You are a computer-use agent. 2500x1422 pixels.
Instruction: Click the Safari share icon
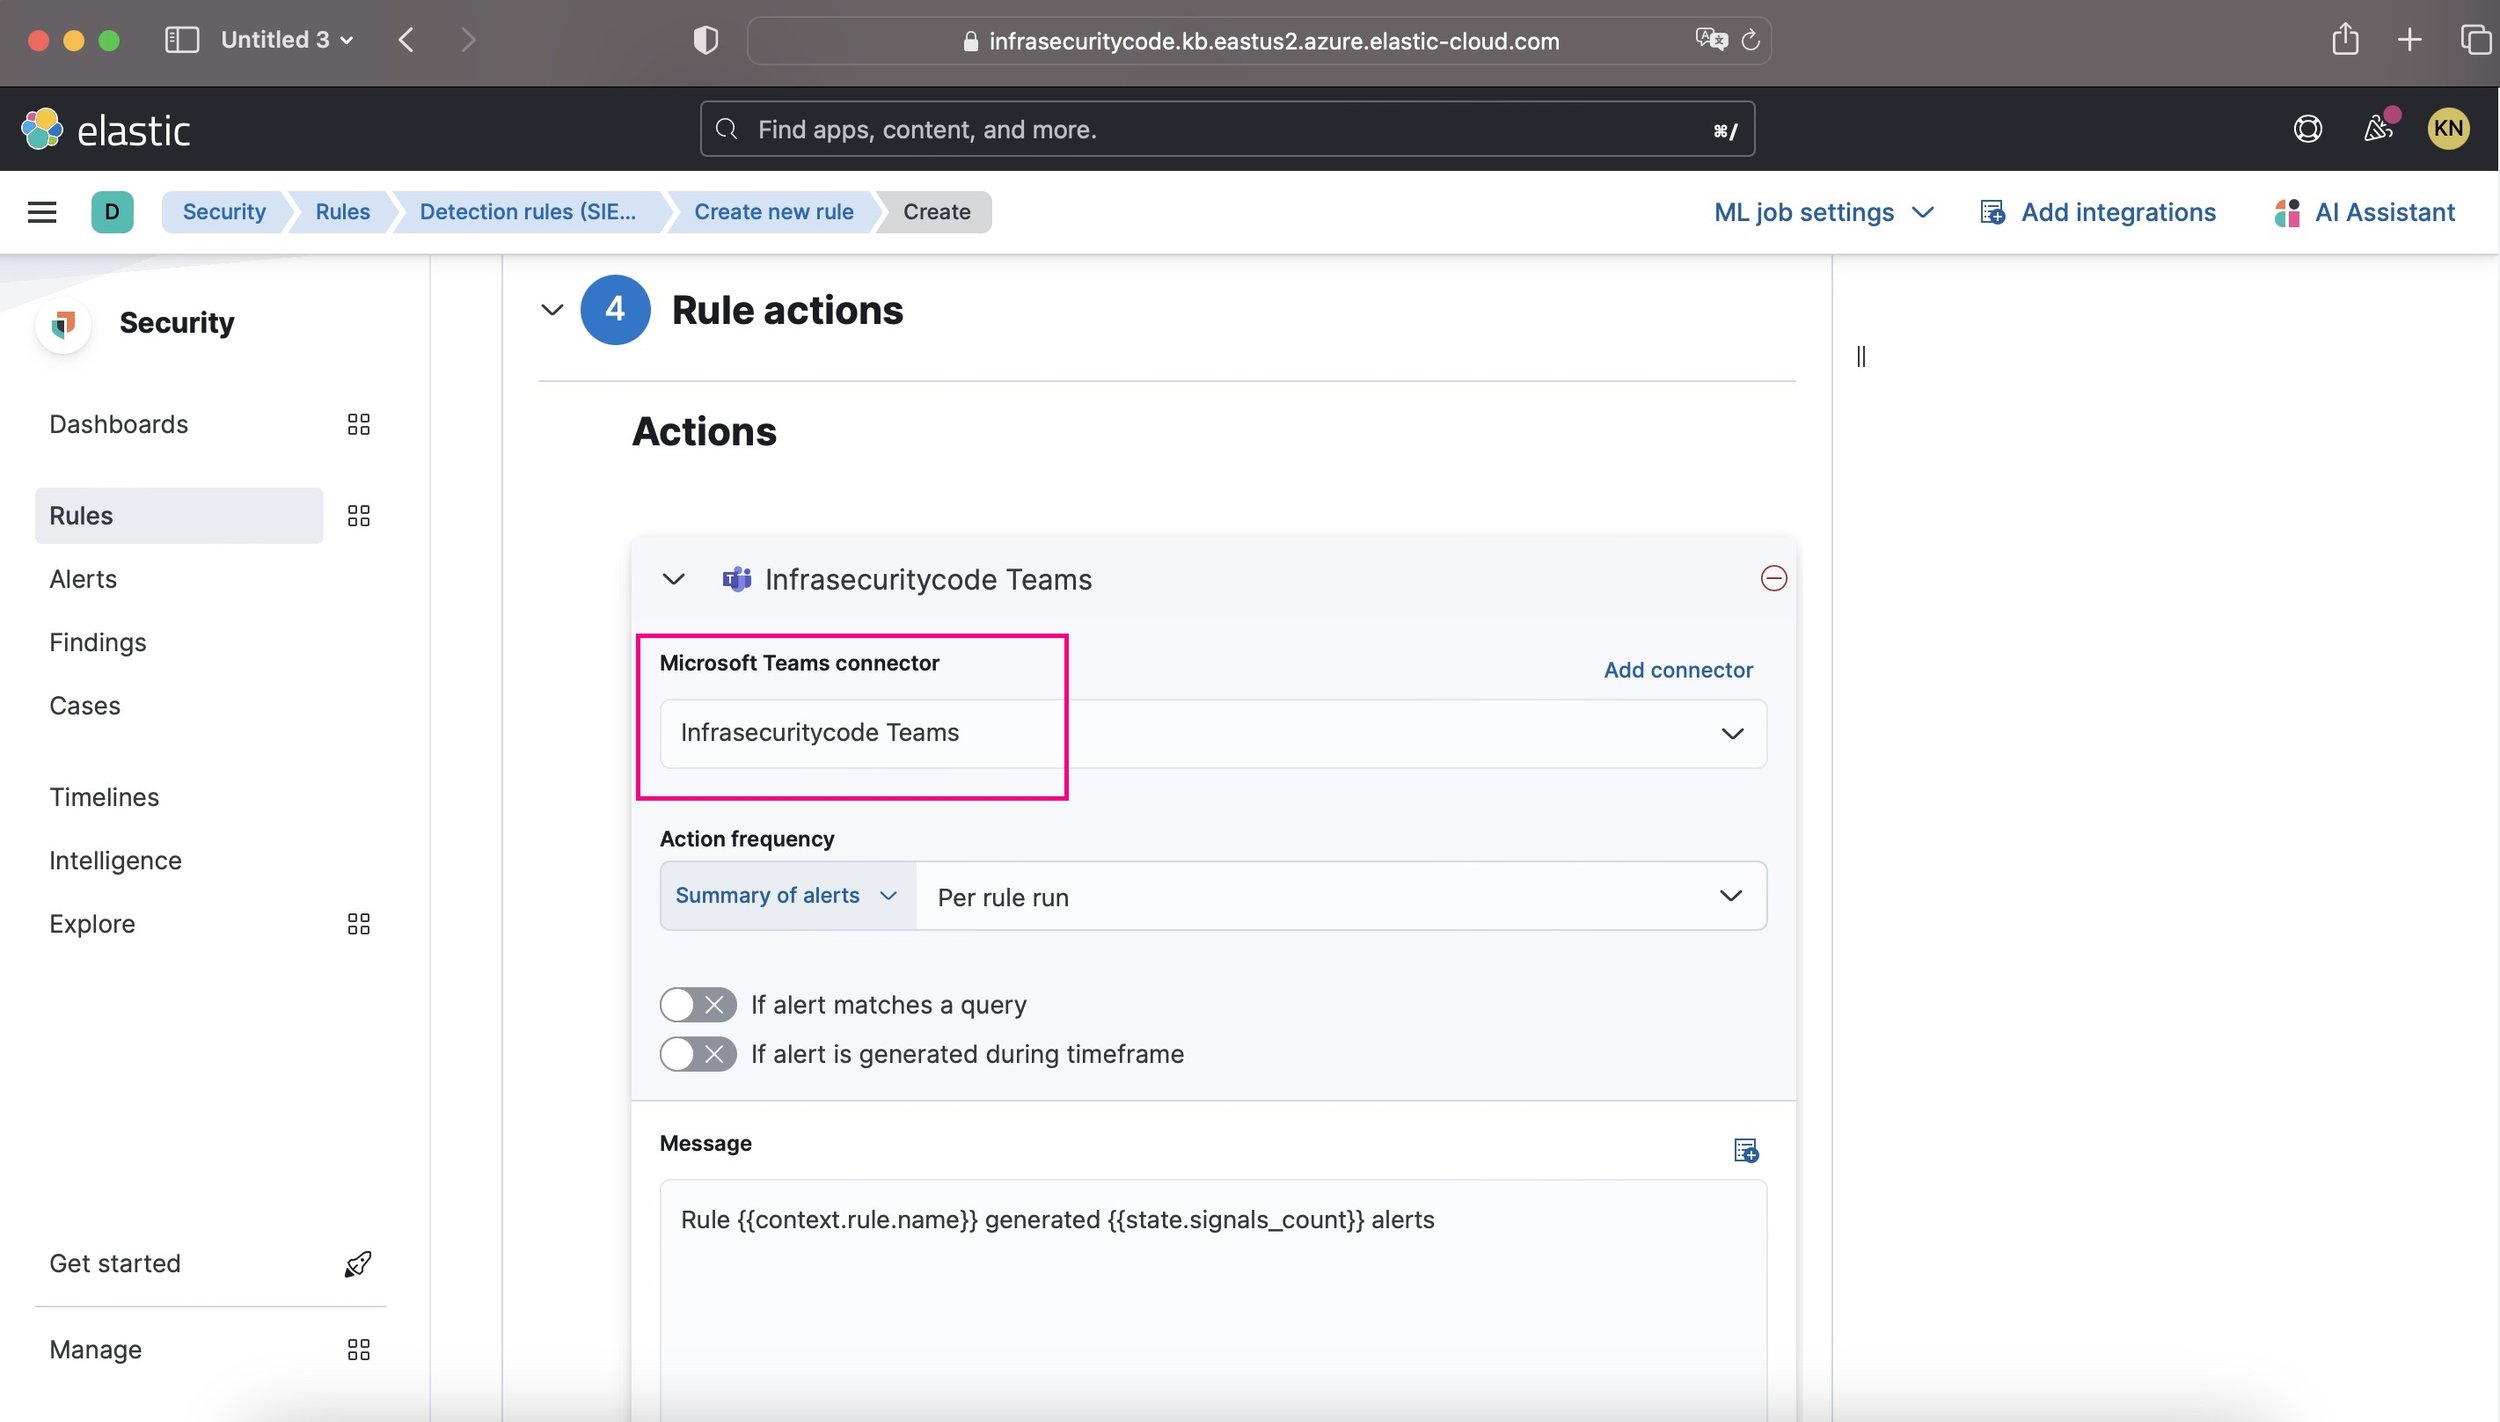point(2345,40)
